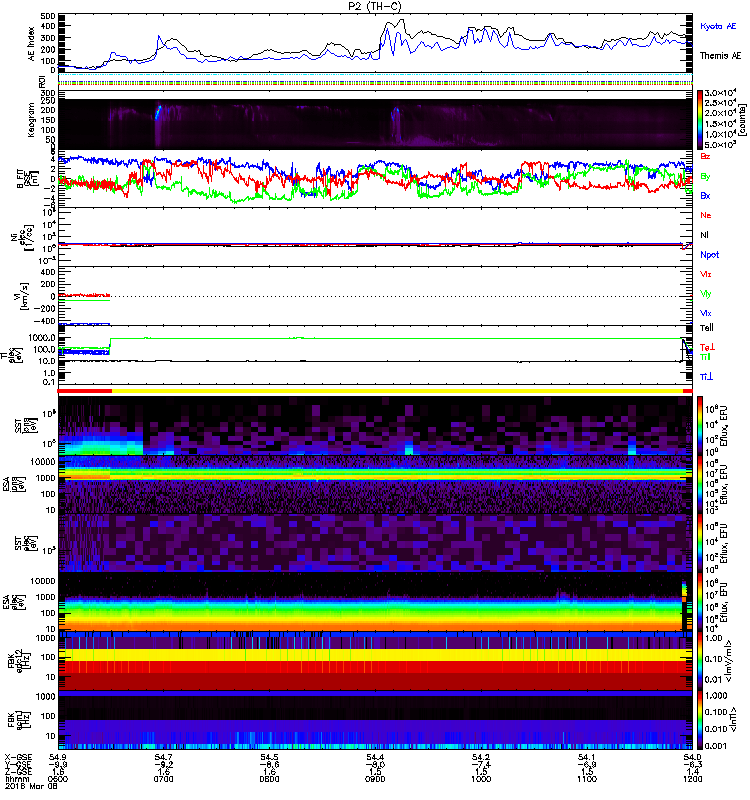Click the X-GSE value 54.0
The image size is (750, 800).
tap(692, 758)
